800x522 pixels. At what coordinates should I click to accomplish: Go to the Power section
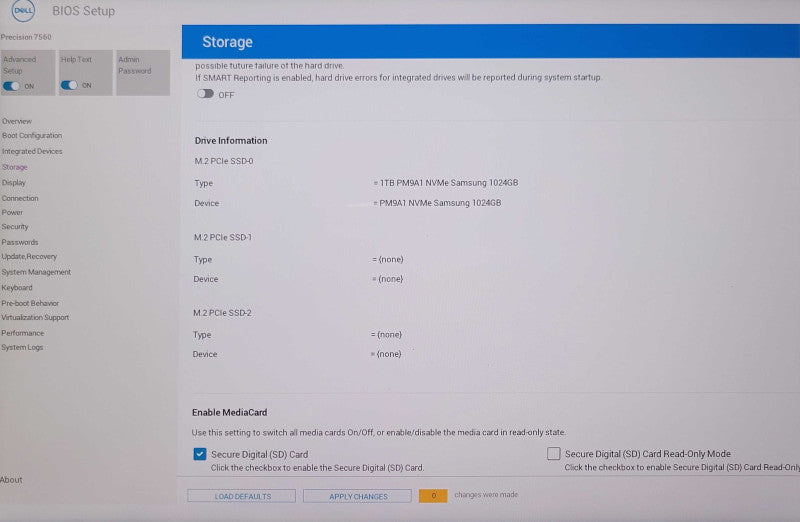12,212
